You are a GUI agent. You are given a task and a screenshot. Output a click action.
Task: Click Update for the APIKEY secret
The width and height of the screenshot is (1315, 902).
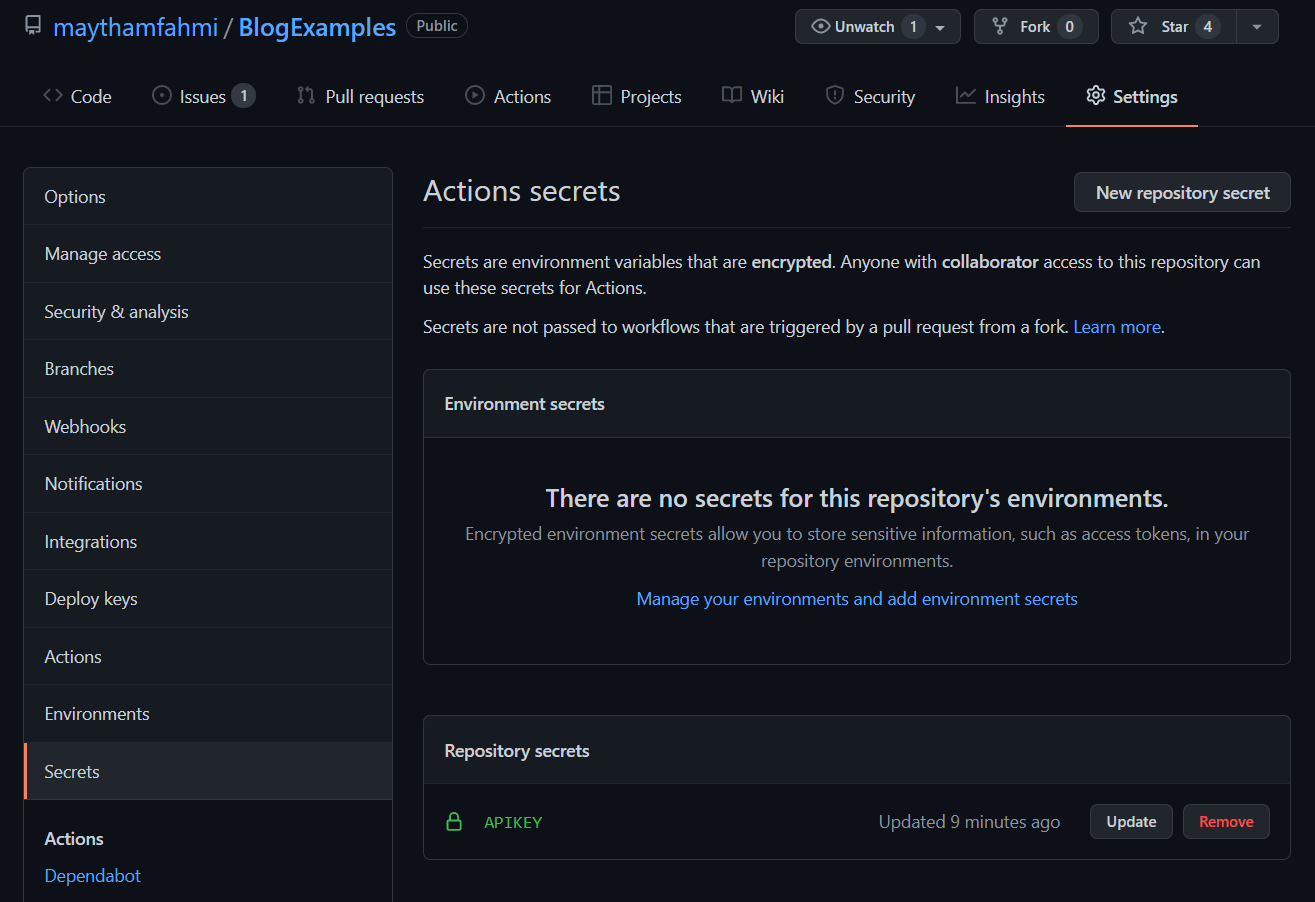click(x=1131, y=822)
